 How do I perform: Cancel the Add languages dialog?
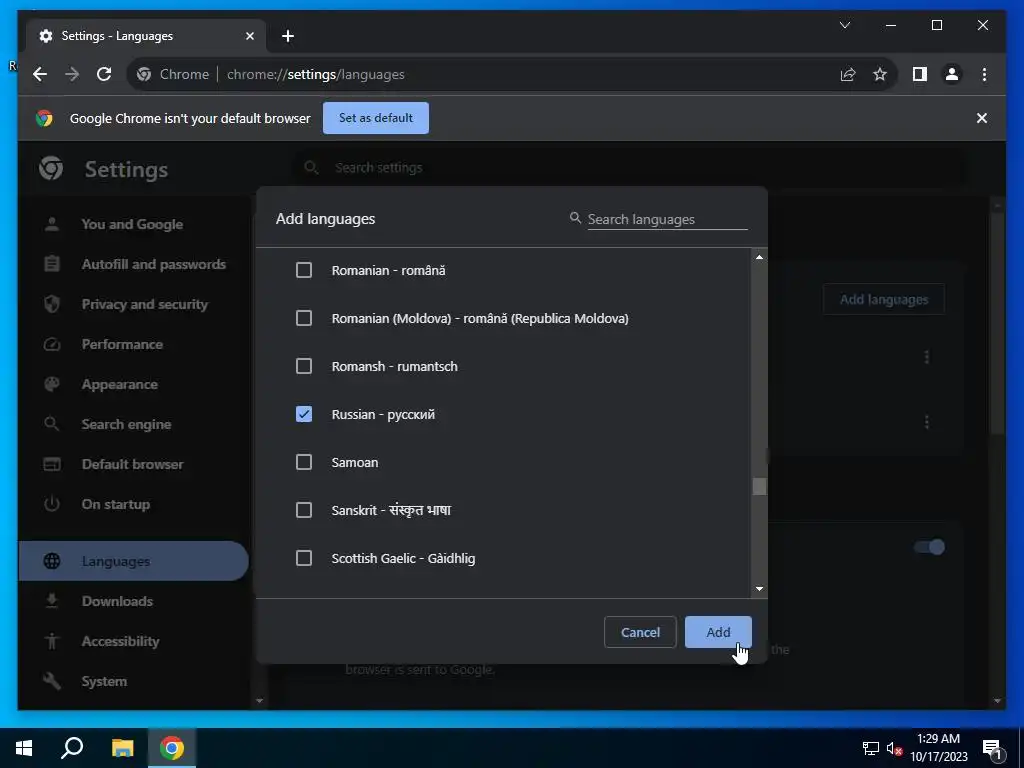[640, 632]
